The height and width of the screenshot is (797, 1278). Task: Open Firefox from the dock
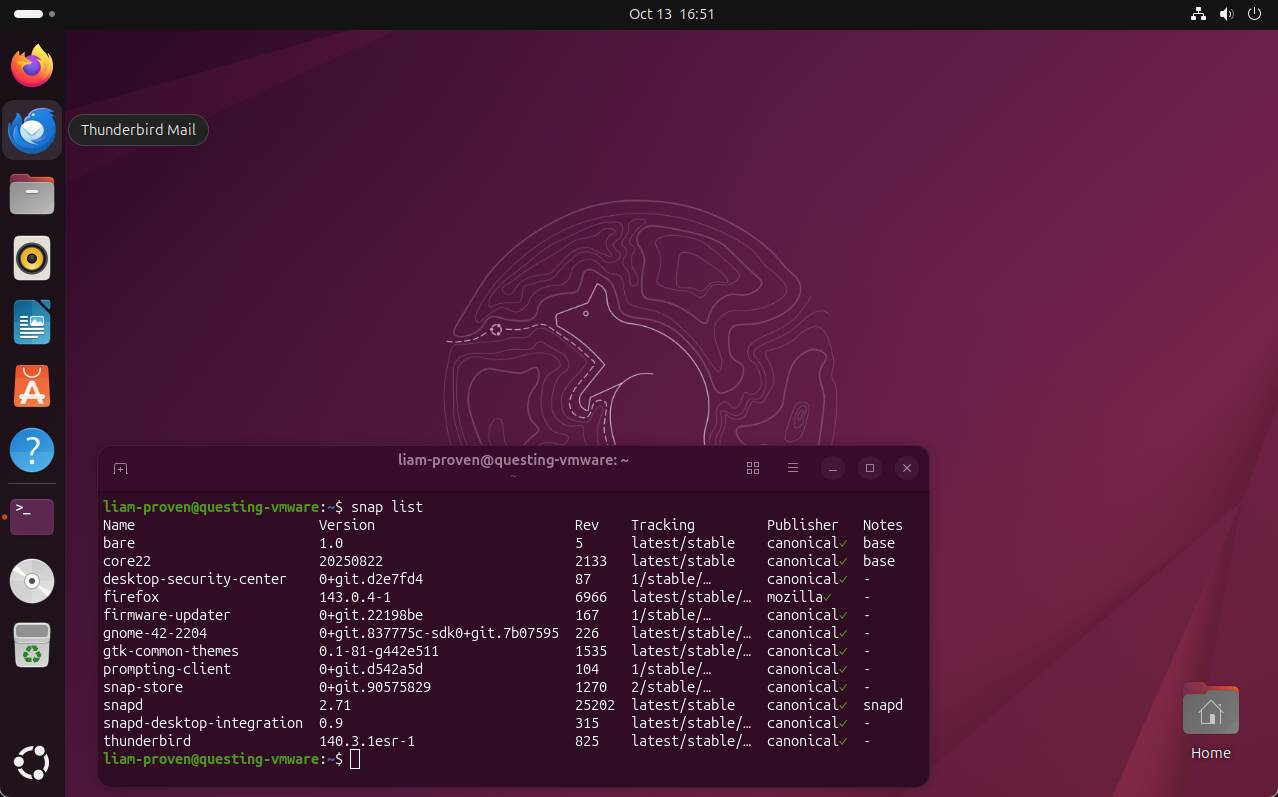[x=32, y=66]
